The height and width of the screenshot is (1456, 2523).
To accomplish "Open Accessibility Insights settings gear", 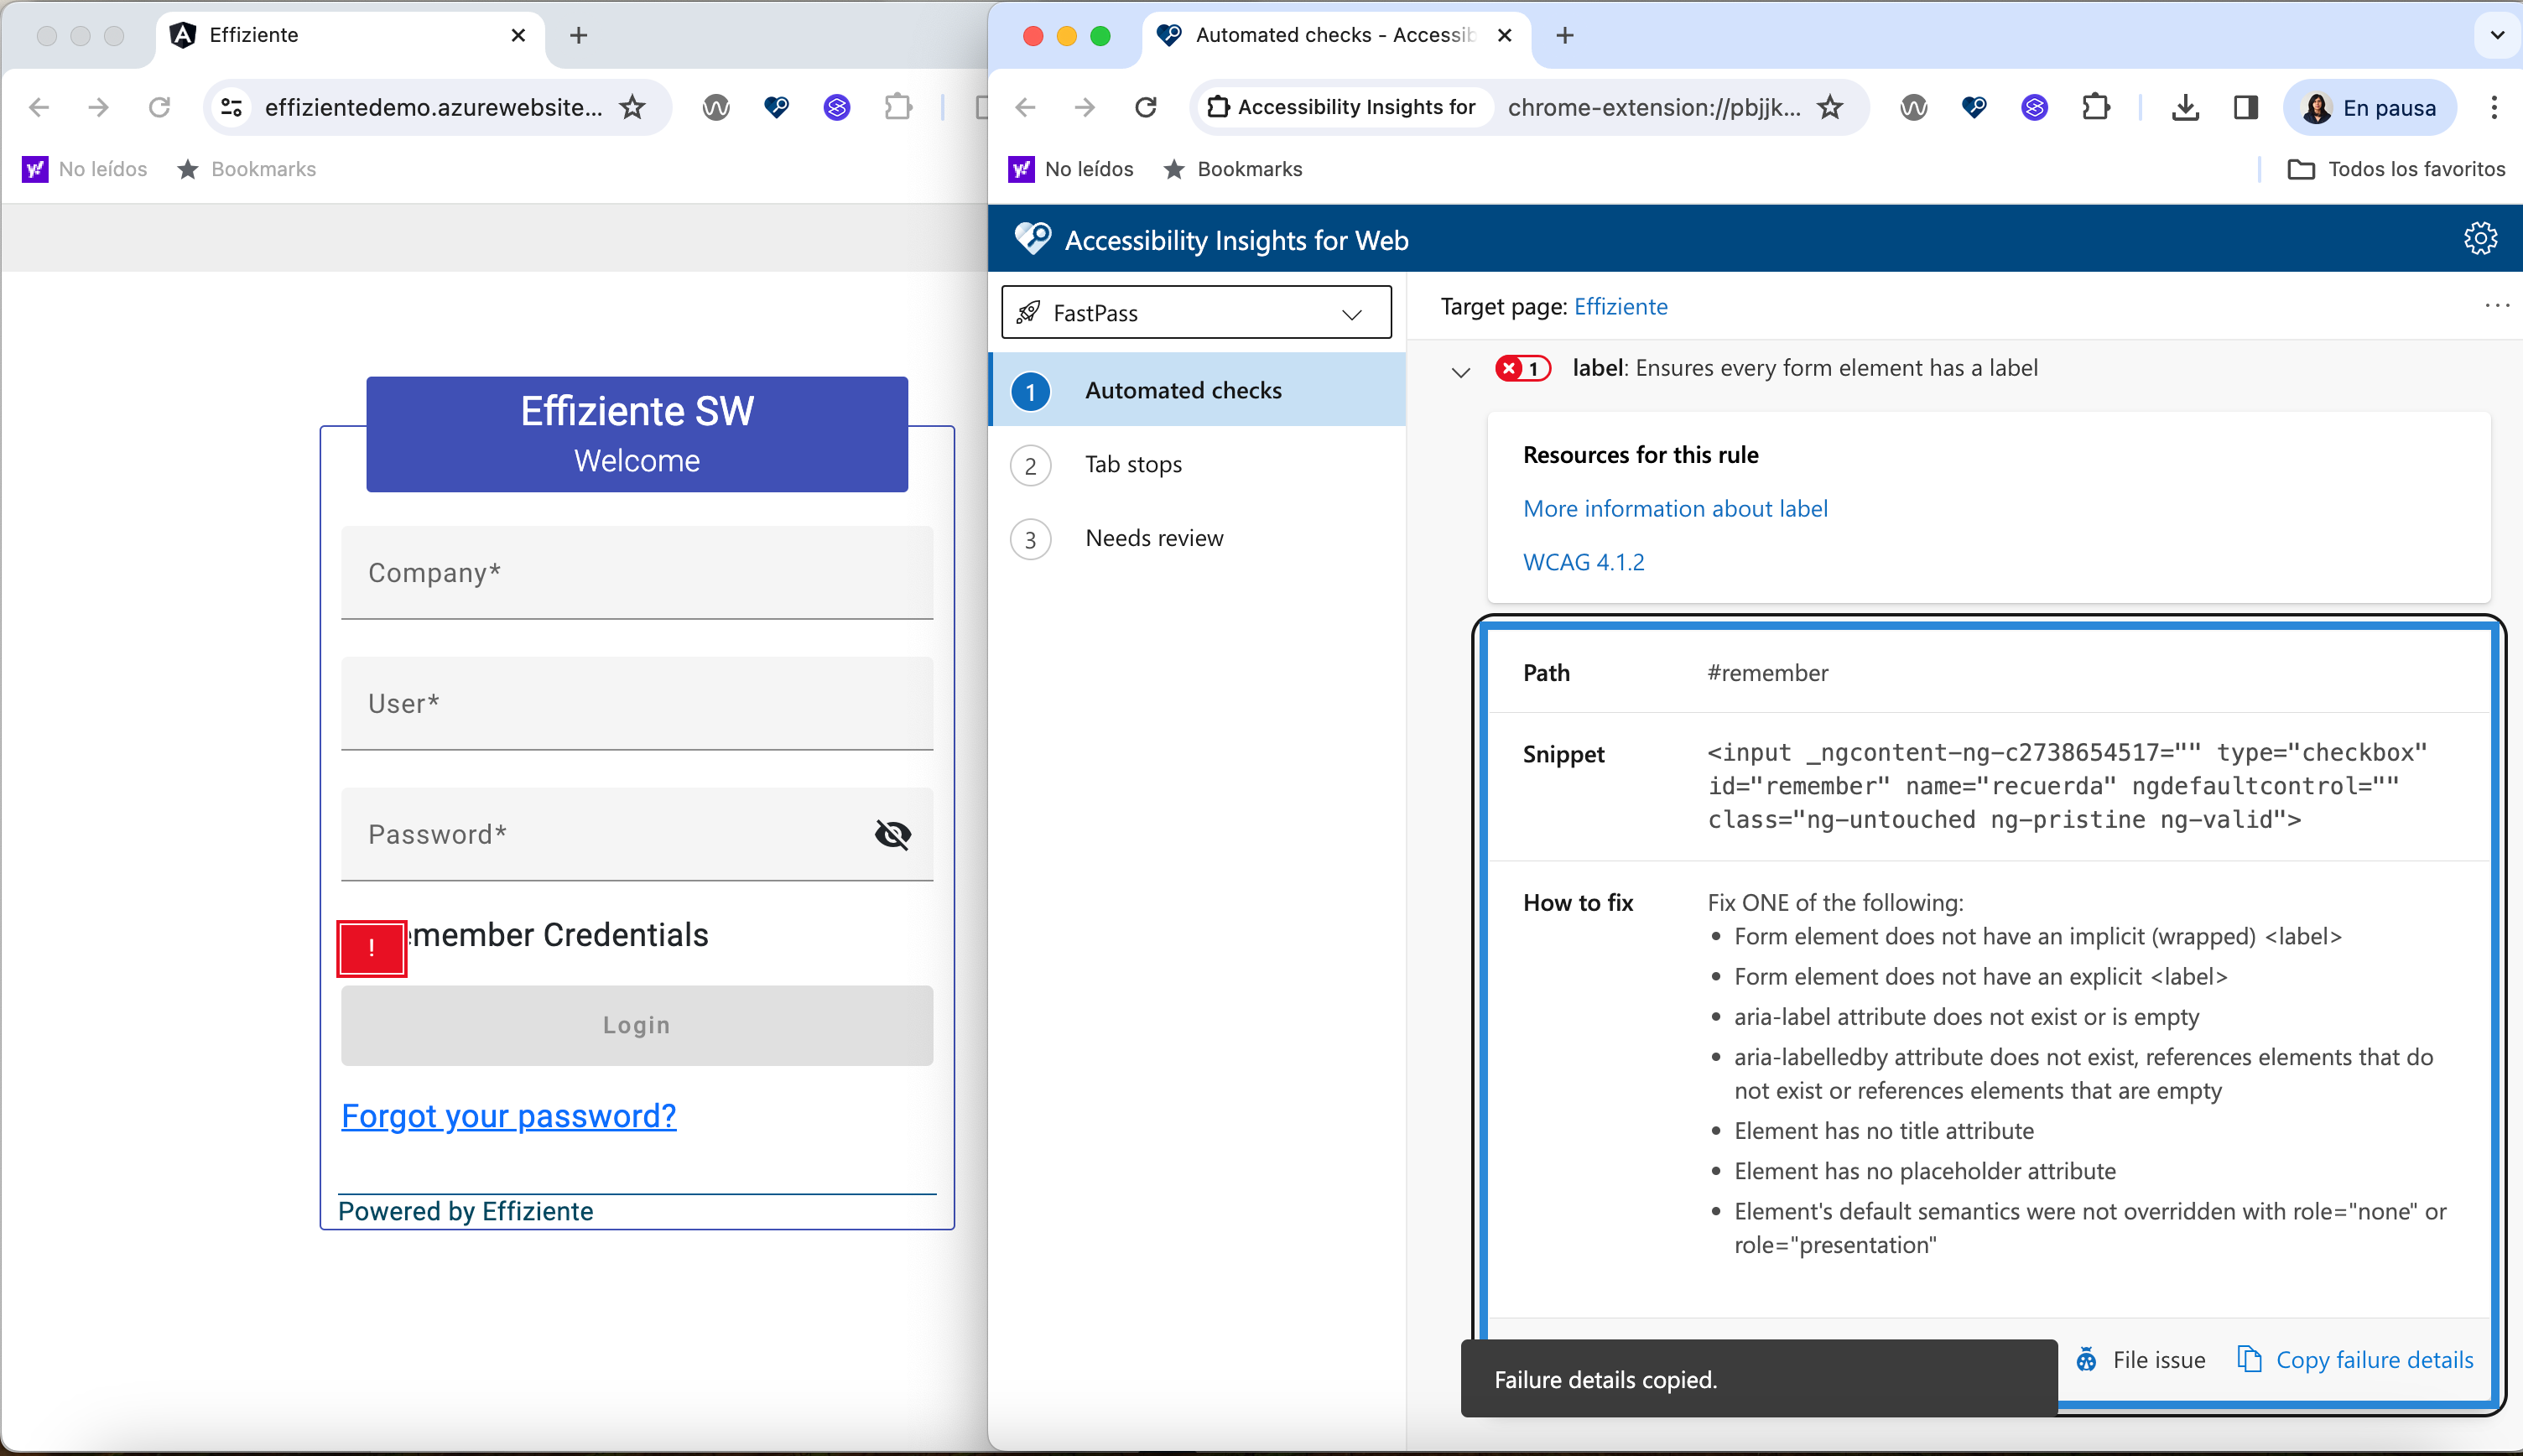I will [2480, 239].
